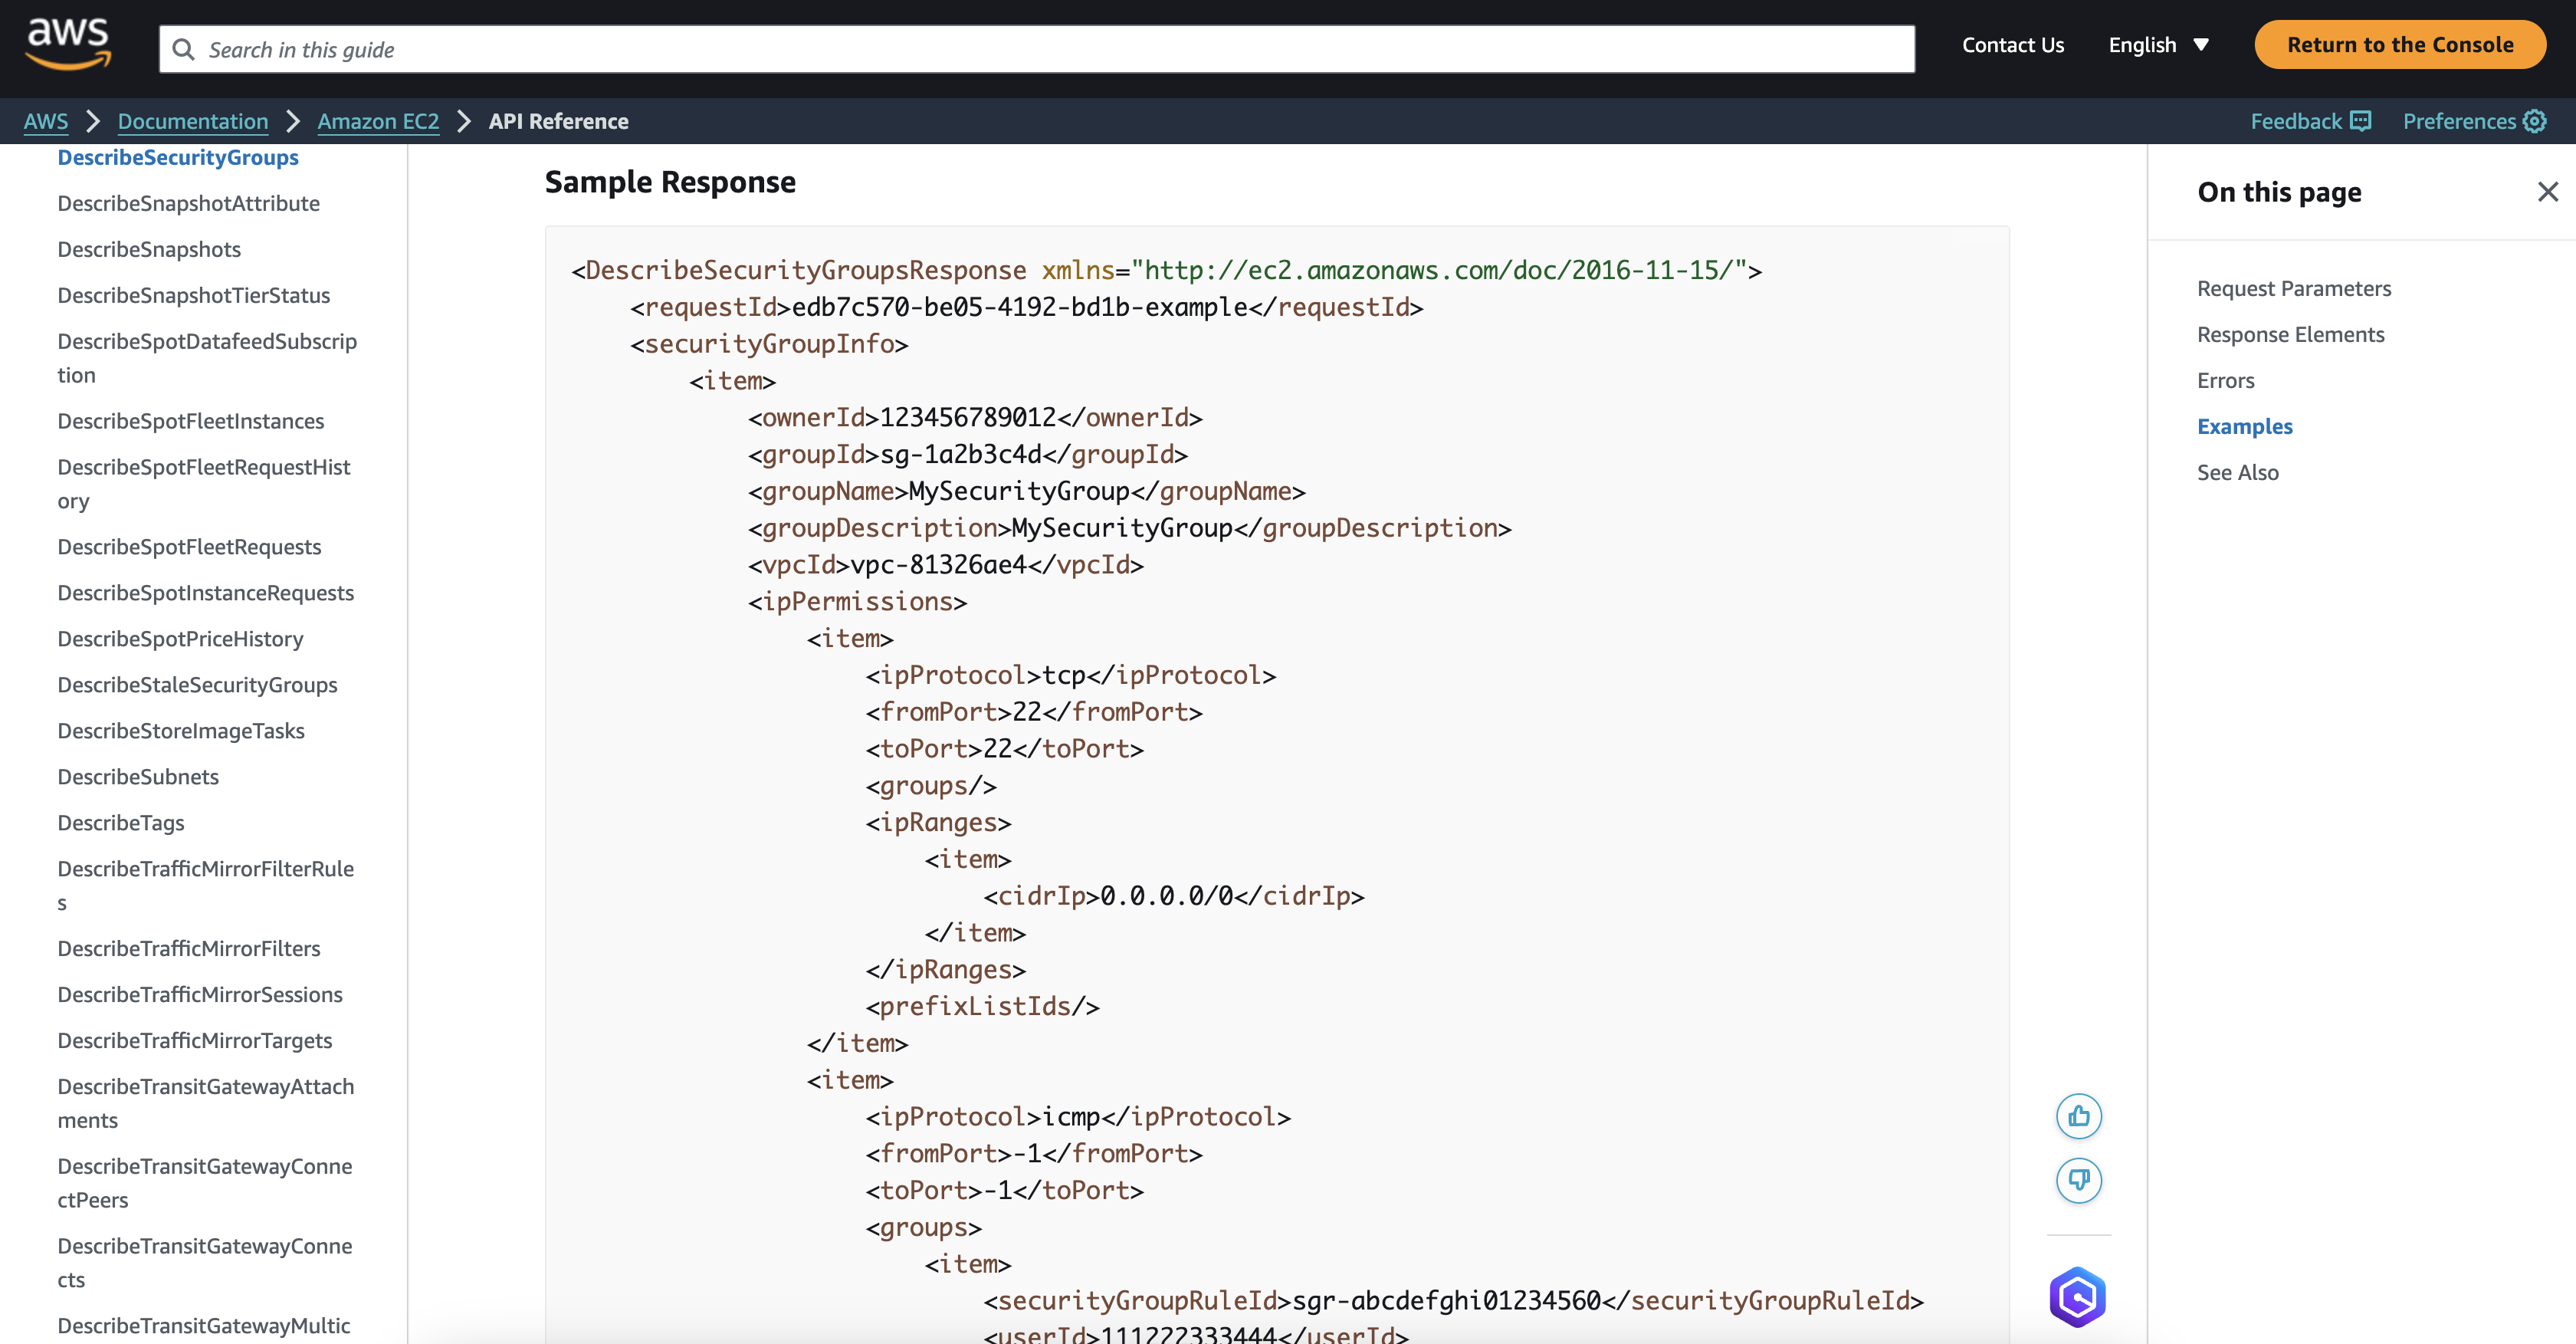Viewport: 2576px width, 1344px height.
Task: Expand the language selector caret
Action: pyautogui.click(x=2200, y=45)
